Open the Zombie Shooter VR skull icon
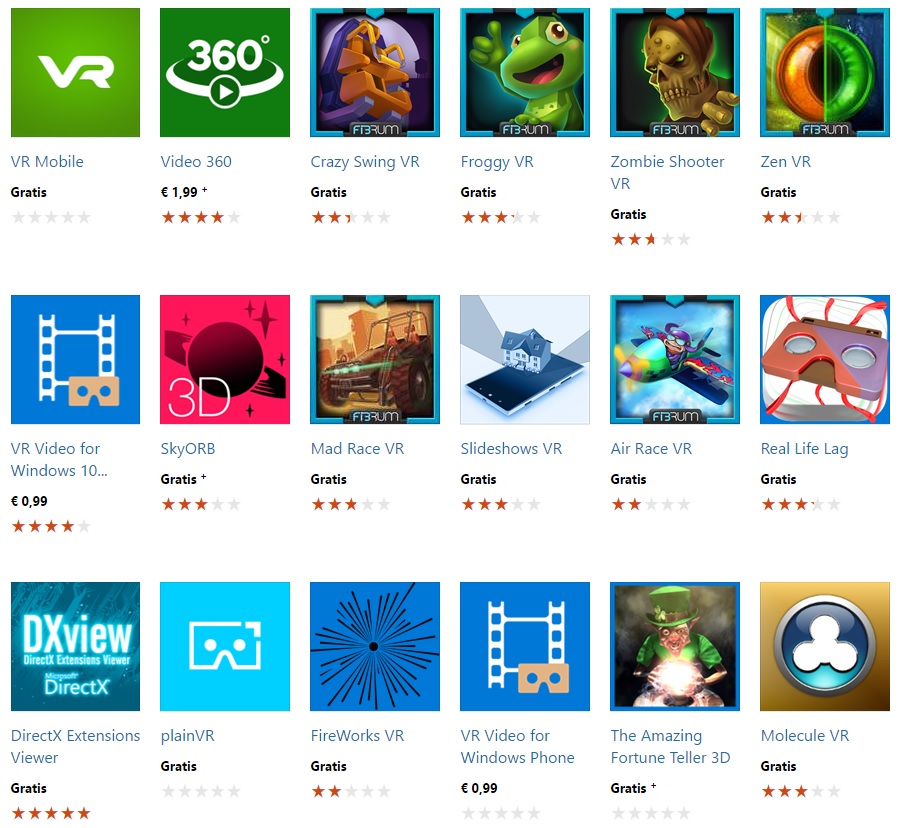Screen dimensions: 911x828 point(675,73)
